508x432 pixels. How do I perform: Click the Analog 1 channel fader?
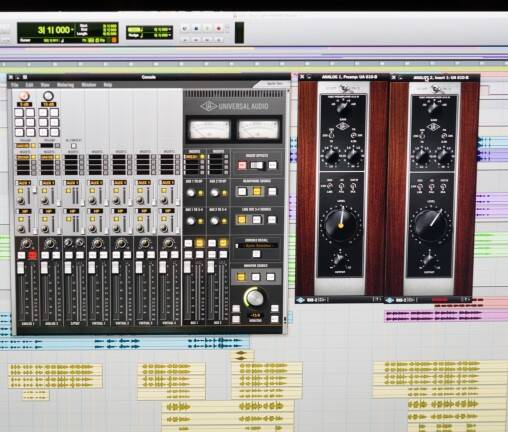tap(20, 268)
